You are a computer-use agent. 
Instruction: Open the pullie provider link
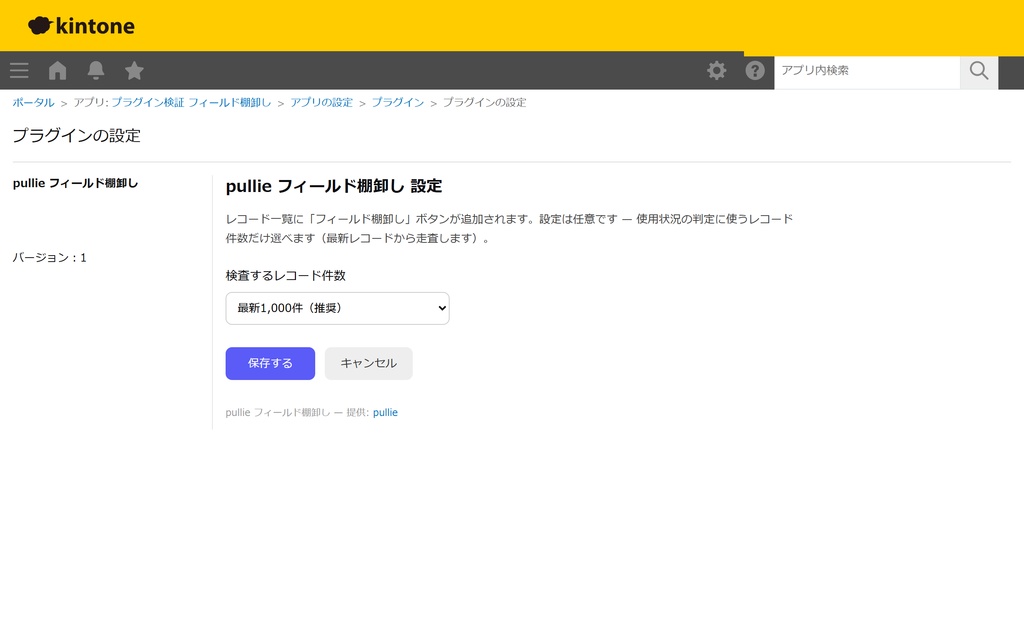coord(385,413)
